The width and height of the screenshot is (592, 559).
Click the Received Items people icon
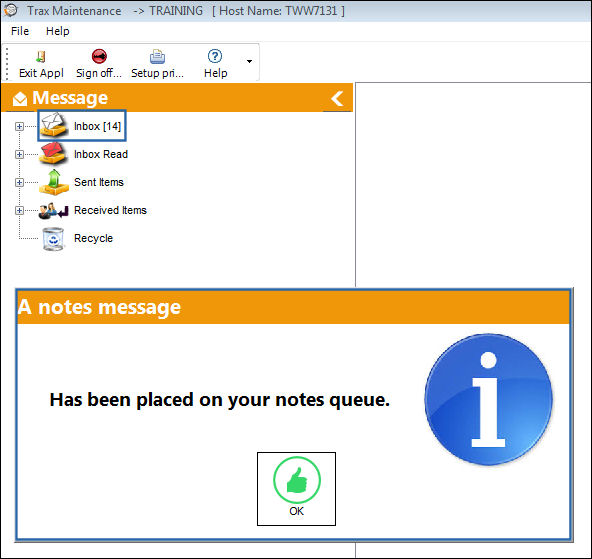[54, 211]
